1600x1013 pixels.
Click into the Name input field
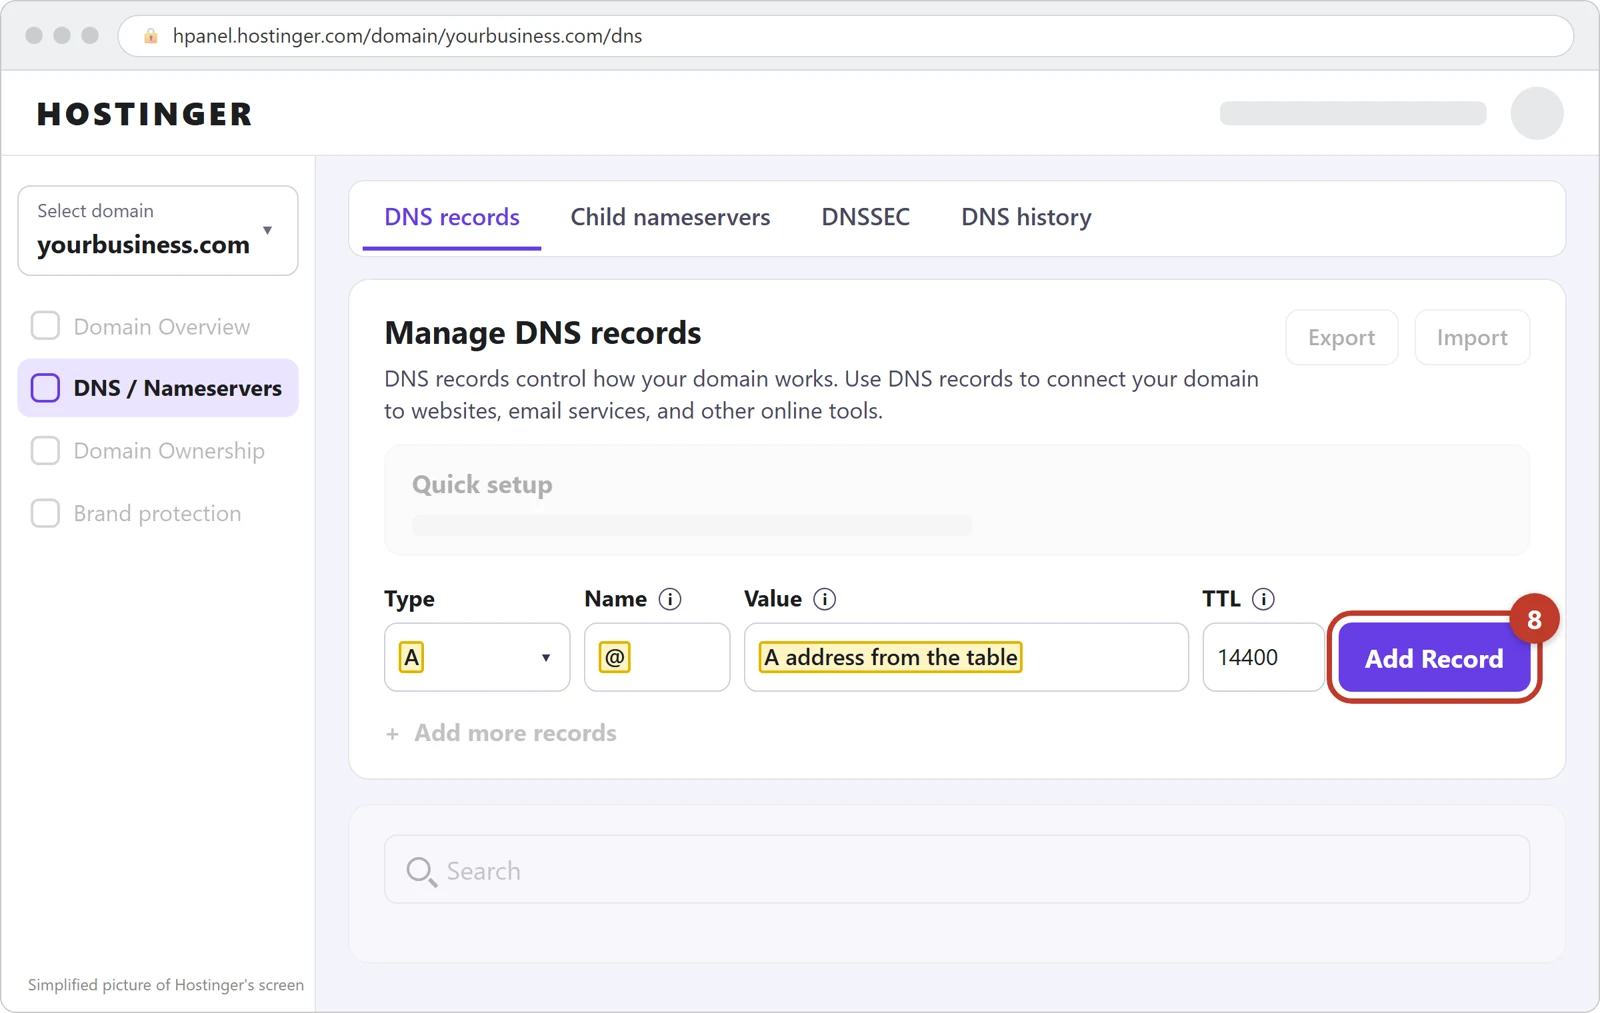[x=657, y=657]
